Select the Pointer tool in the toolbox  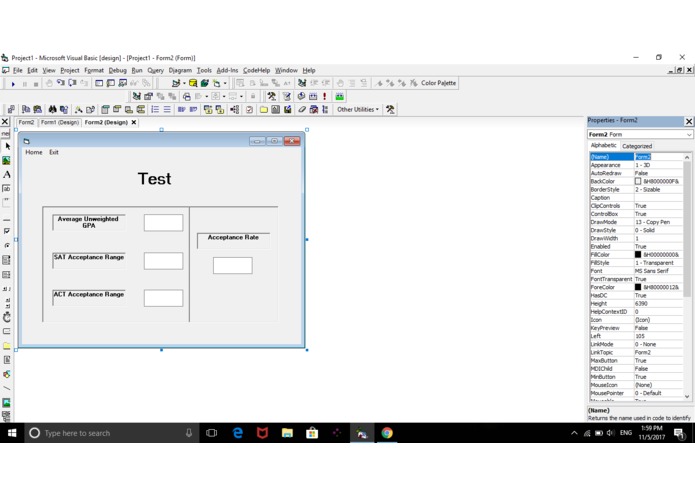7,146
